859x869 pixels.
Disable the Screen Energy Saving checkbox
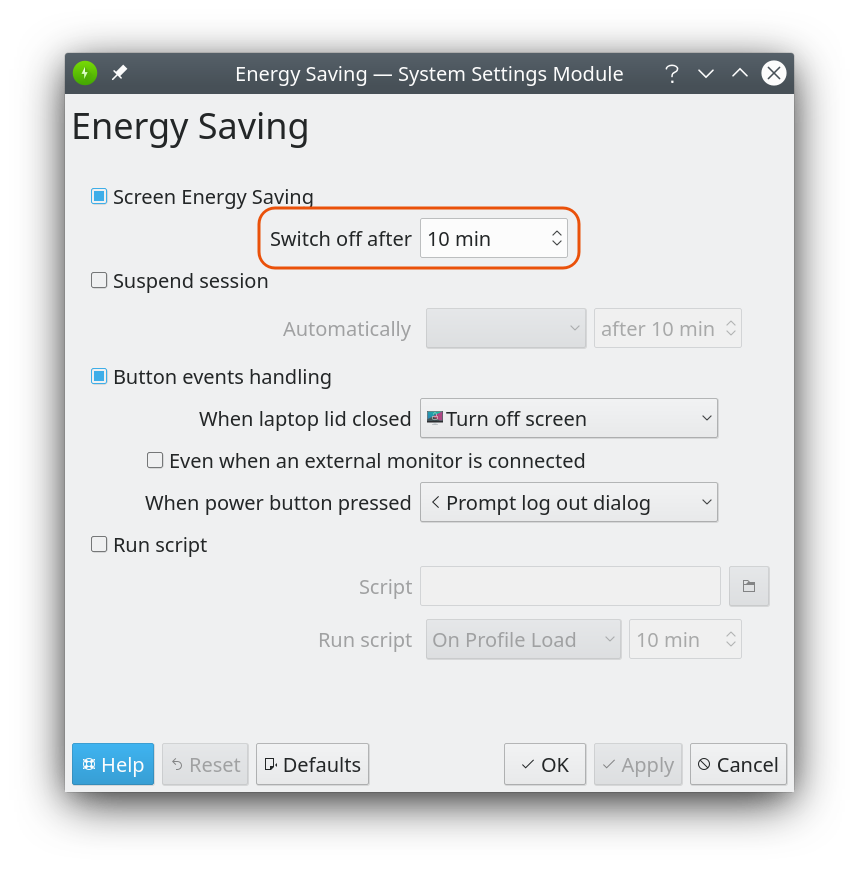(99, 197)
